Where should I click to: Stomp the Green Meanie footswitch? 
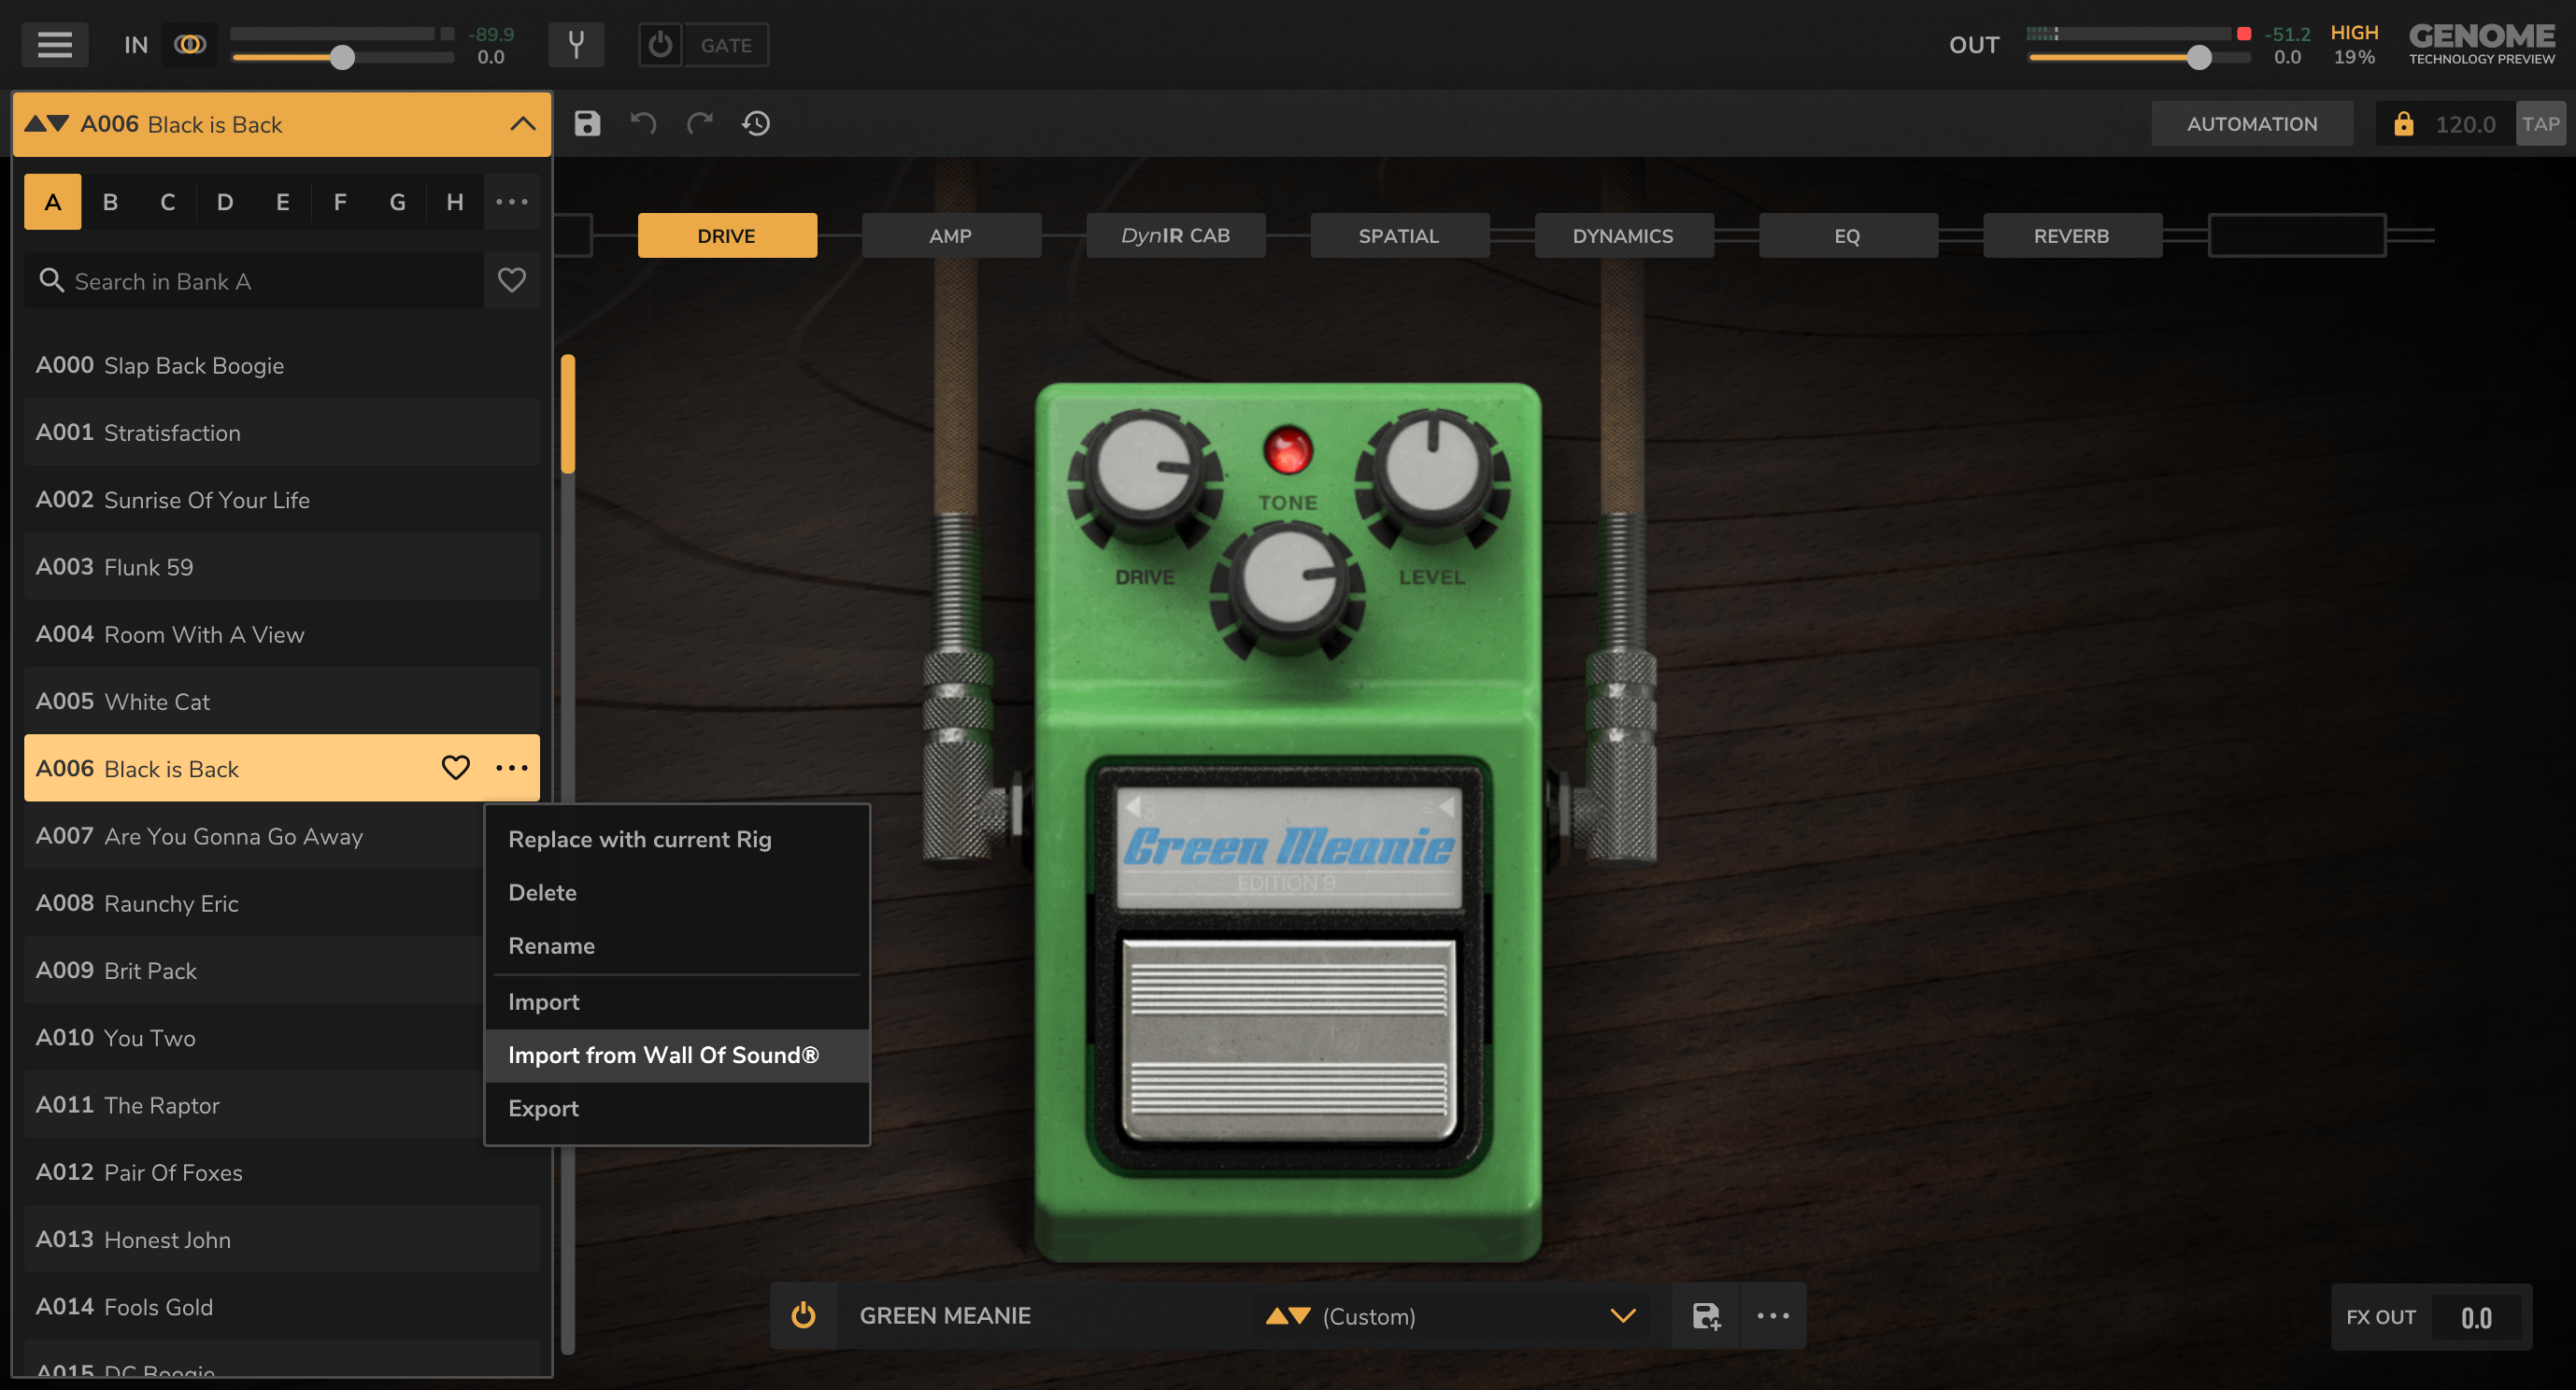click(x=1288, y=1040)
